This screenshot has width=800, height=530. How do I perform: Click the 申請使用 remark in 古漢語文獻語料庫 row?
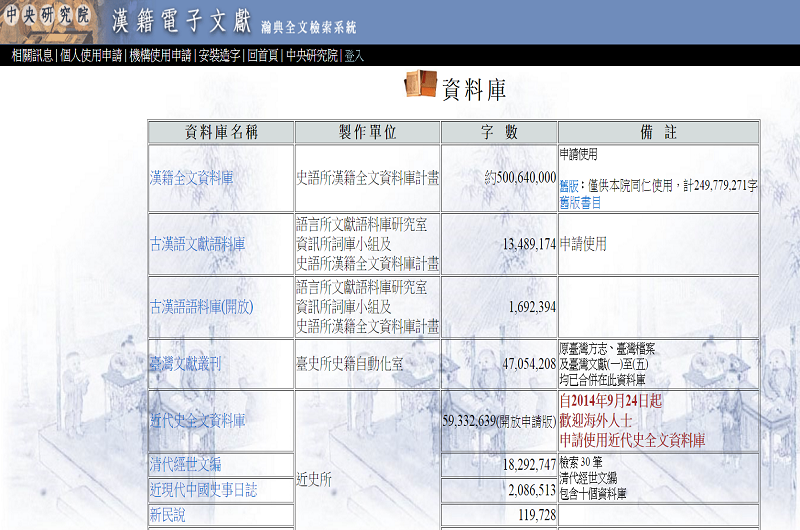coord(583,244)
